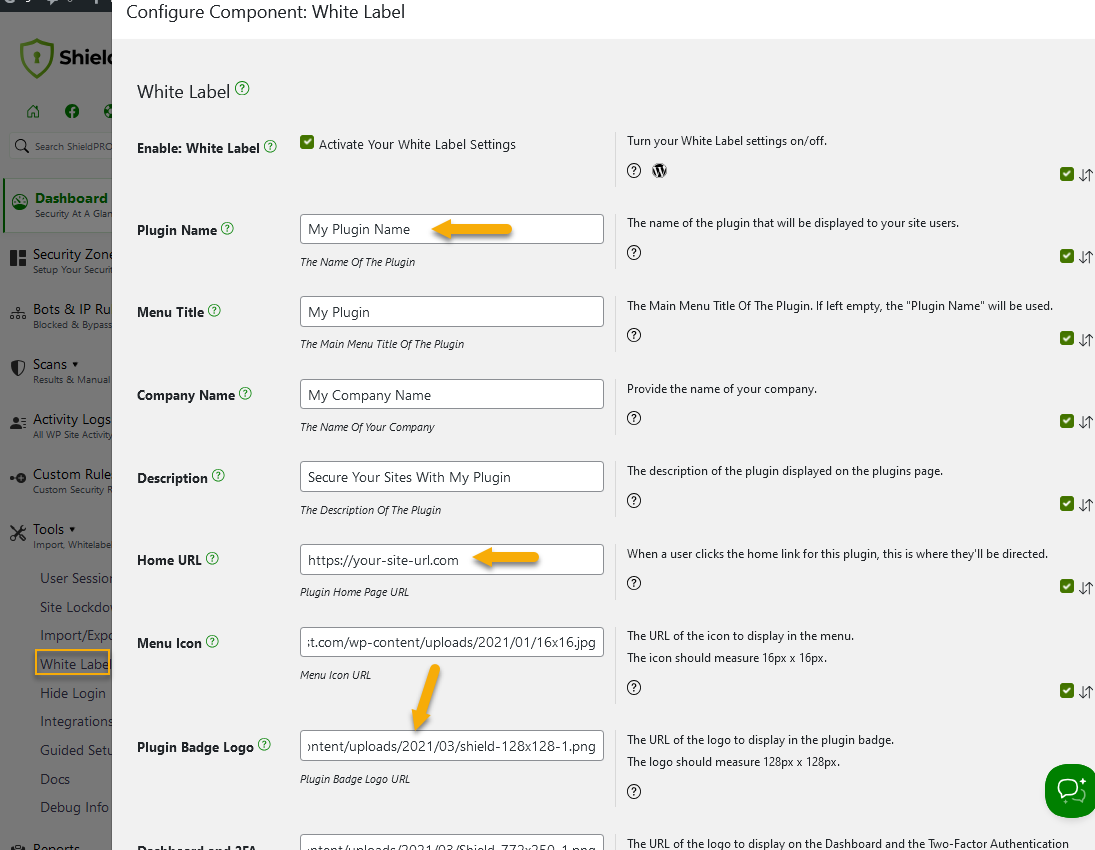The height and width of the screenshot is (850, 1095).
Task: Open WordPress icon under White Label on/off description
Action: (659, 170)
